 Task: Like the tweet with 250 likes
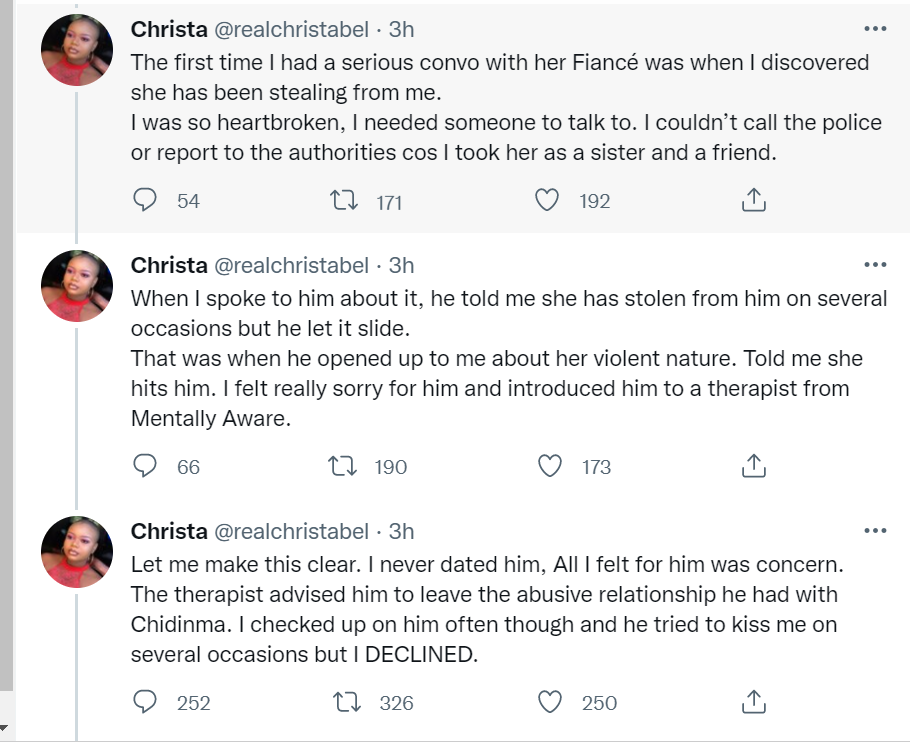(549, 702)
